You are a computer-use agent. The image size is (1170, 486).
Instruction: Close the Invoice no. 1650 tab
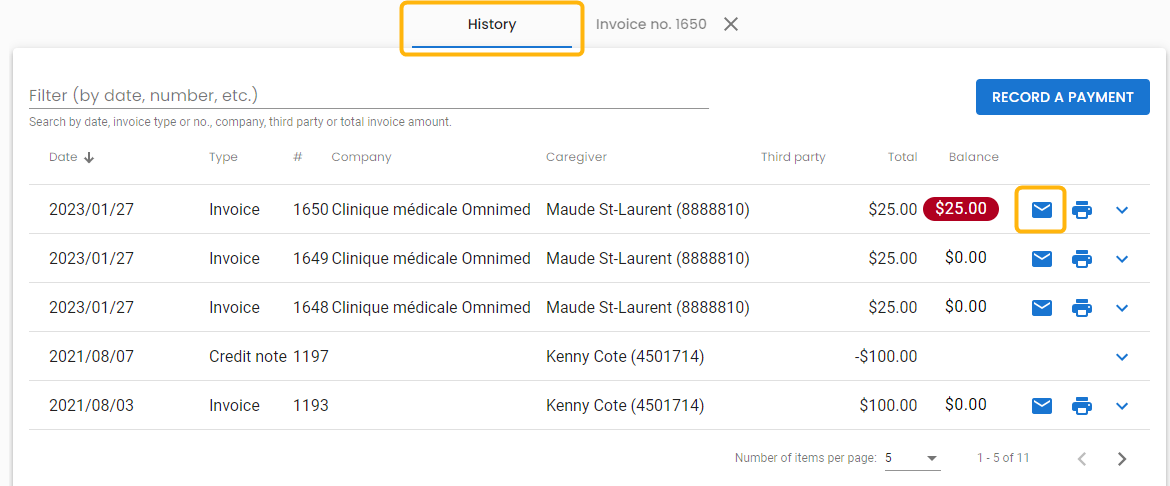731,25
